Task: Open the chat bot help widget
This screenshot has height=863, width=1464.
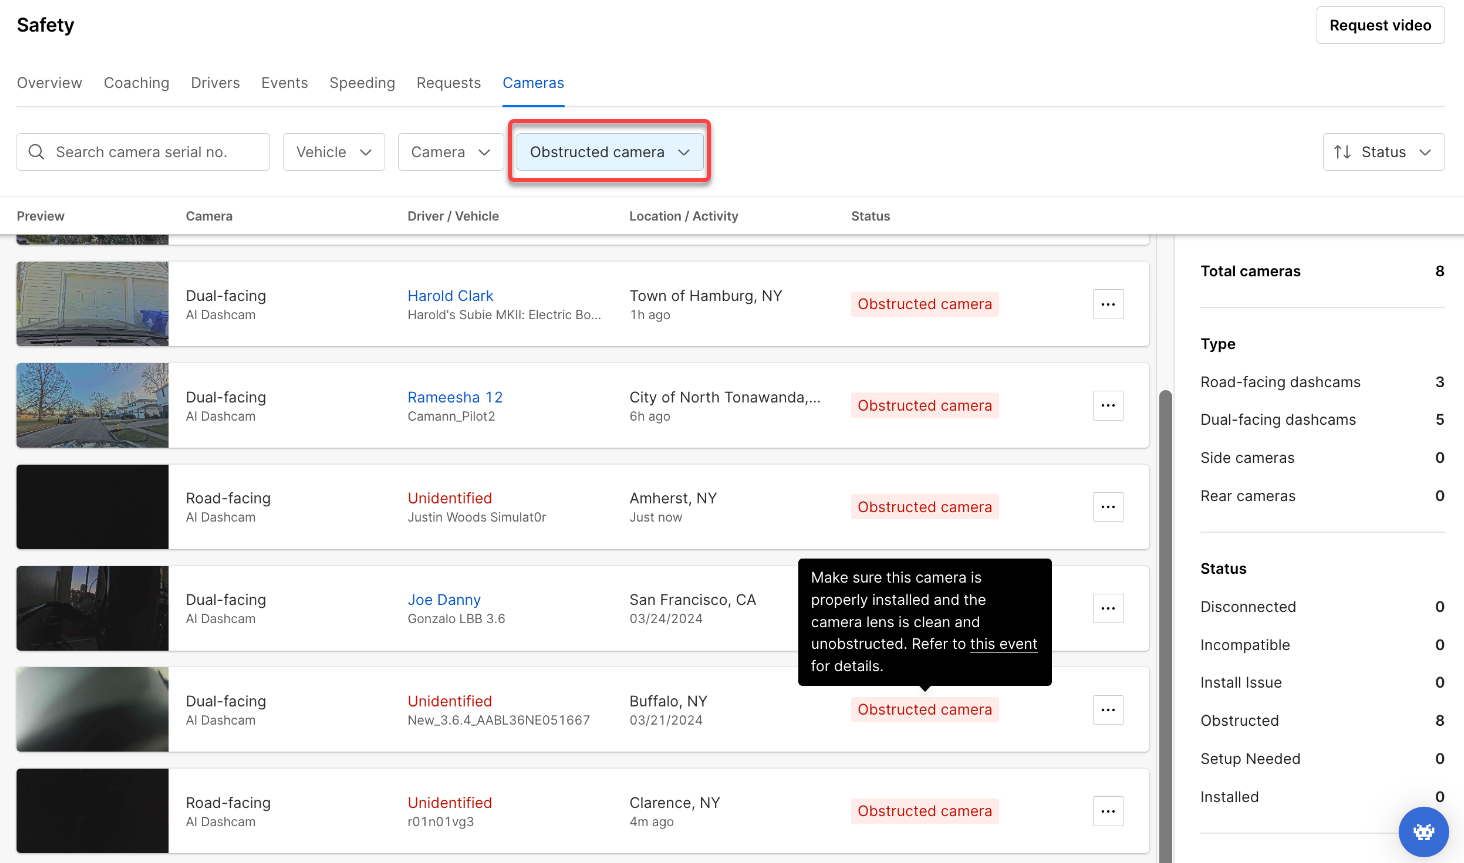Action: click(x=1424, y=832)
